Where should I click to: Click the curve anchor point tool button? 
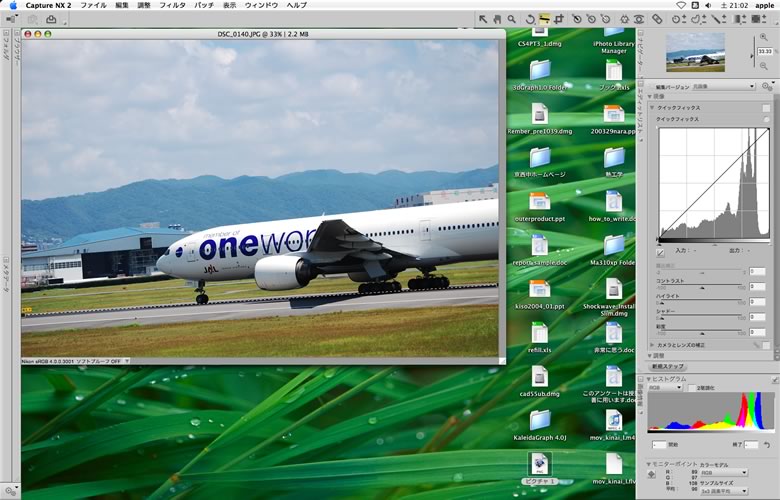[x=660, y=253]
